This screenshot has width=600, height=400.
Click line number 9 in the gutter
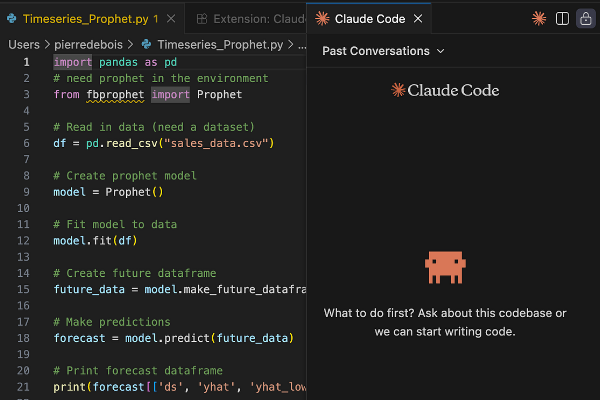tap(26, 192)
